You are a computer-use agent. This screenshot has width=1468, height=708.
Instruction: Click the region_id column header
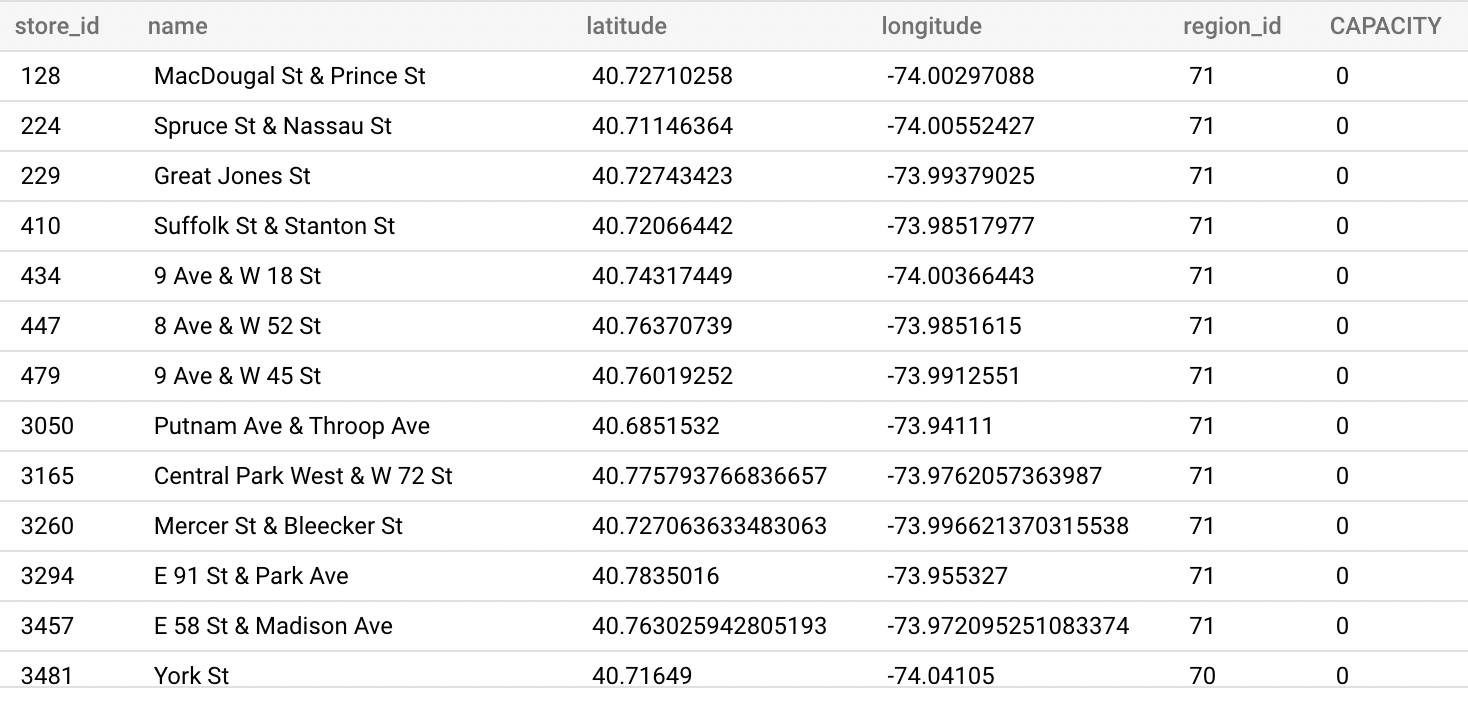[1231, 26]
